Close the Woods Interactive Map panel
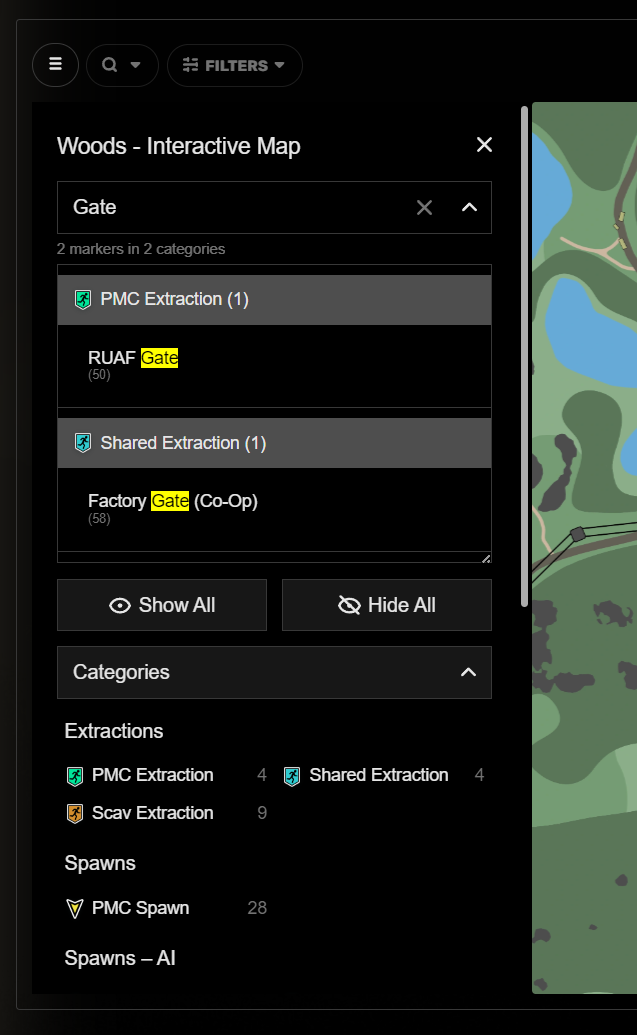The height and width of the screenshot is (1035, 637). (485, 145)
